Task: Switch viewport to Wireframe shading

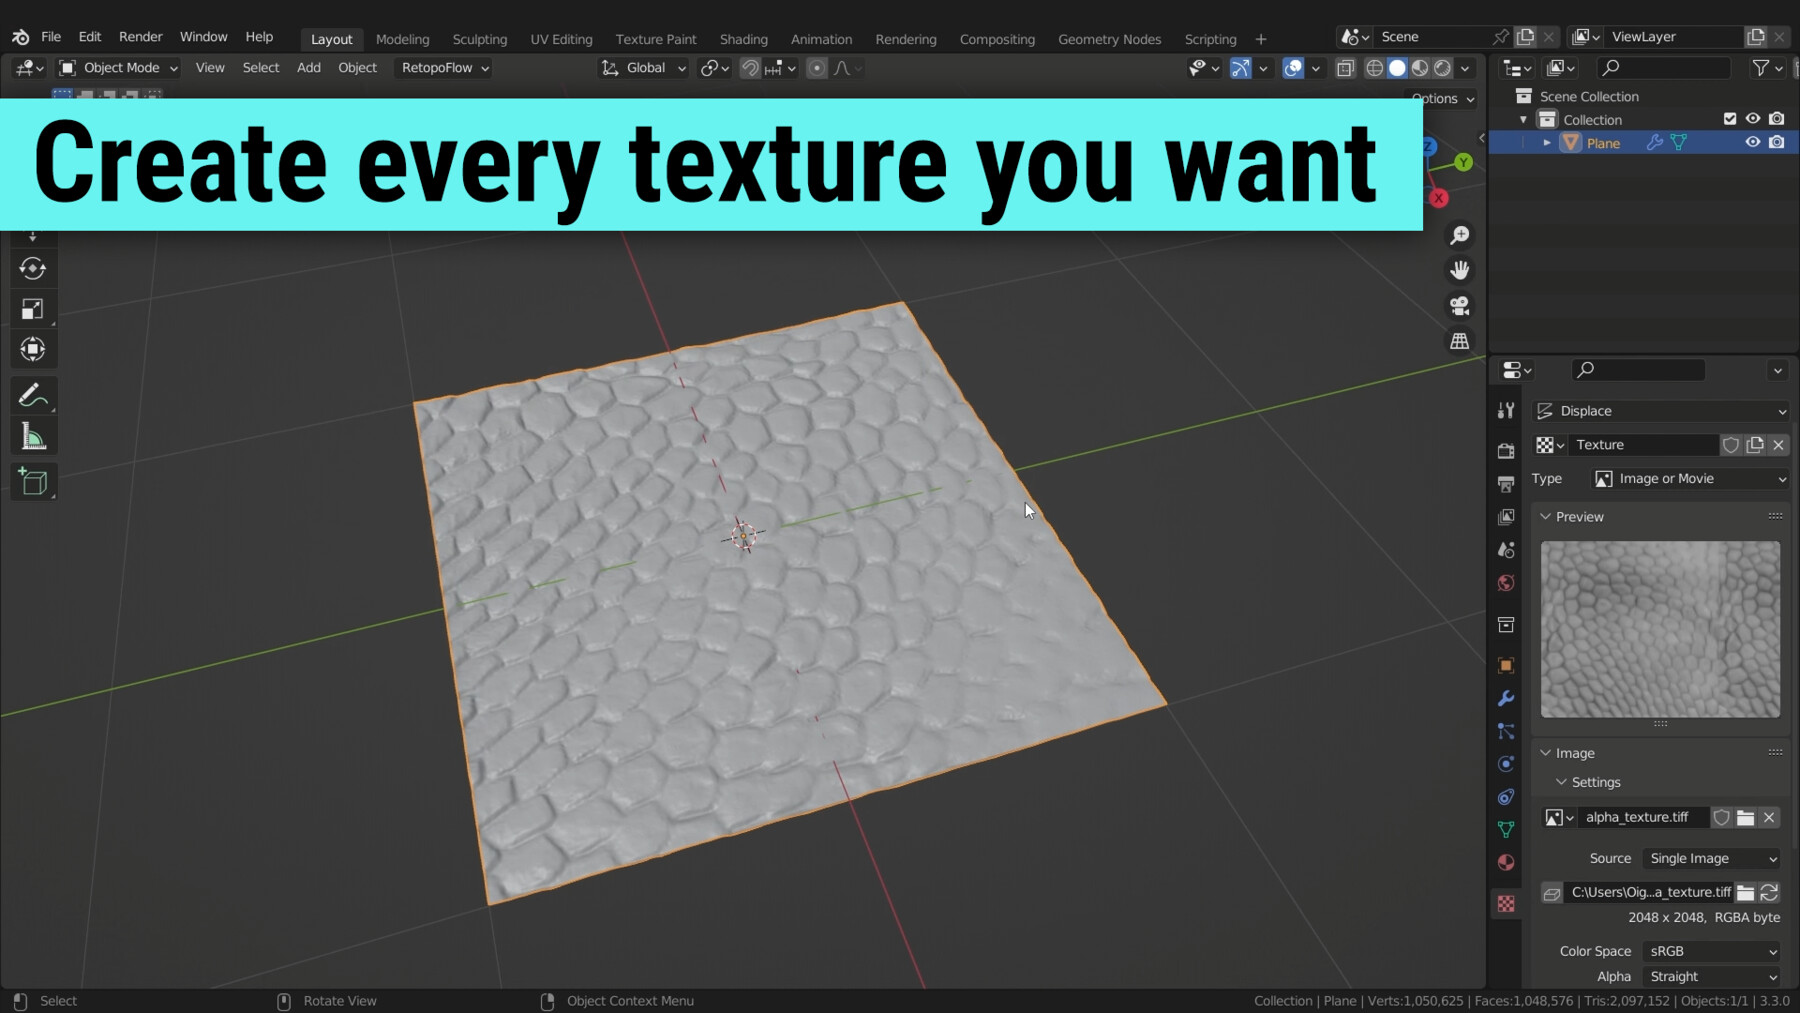Action: (x=1375, y=68)
